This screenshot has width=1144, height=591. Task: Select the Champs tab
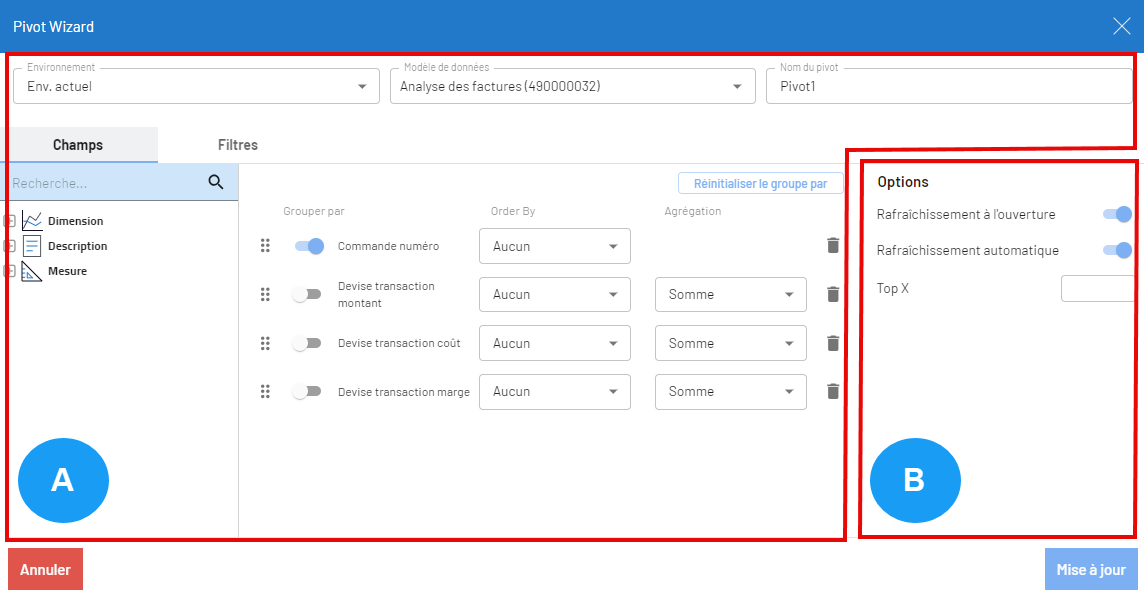coord(78,145)
